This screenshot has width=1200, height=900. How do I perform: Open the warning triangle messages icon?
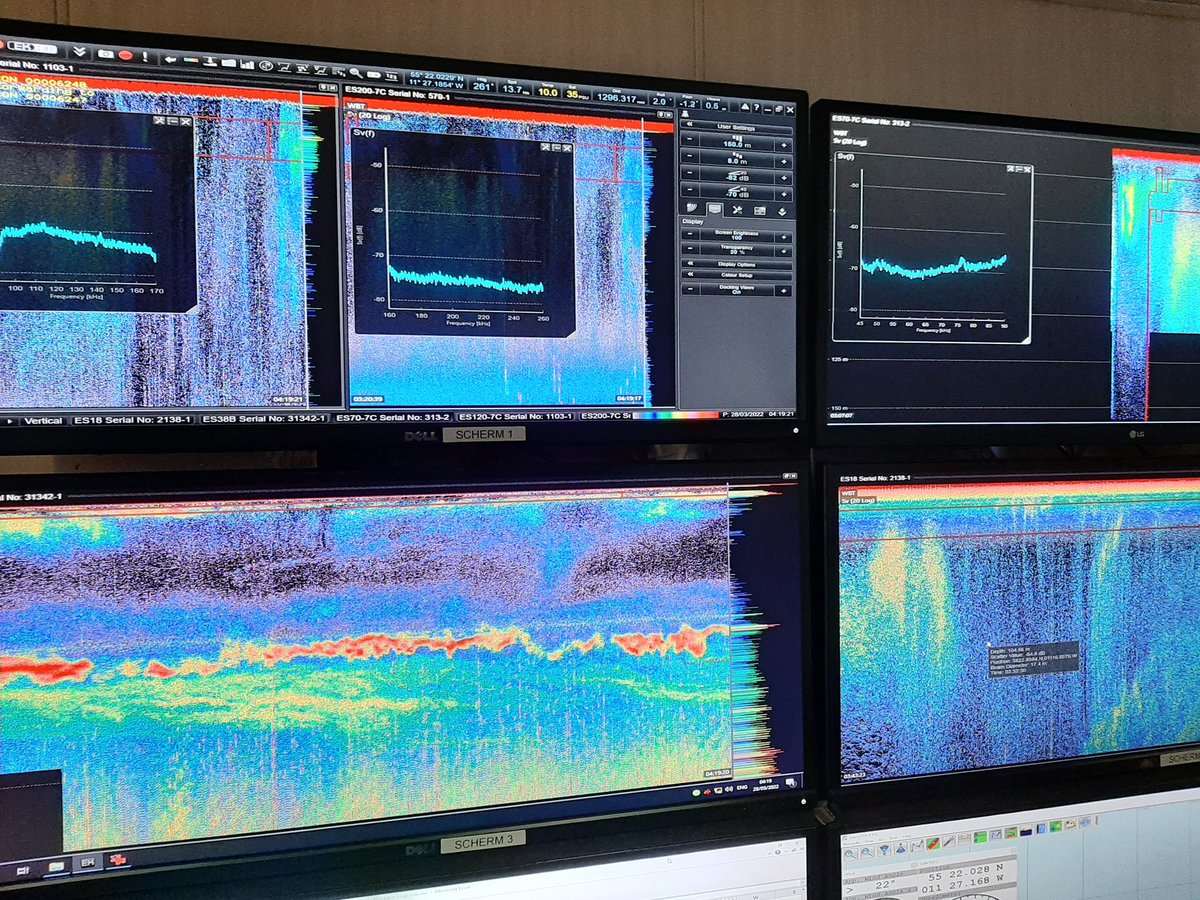point(745,107)
